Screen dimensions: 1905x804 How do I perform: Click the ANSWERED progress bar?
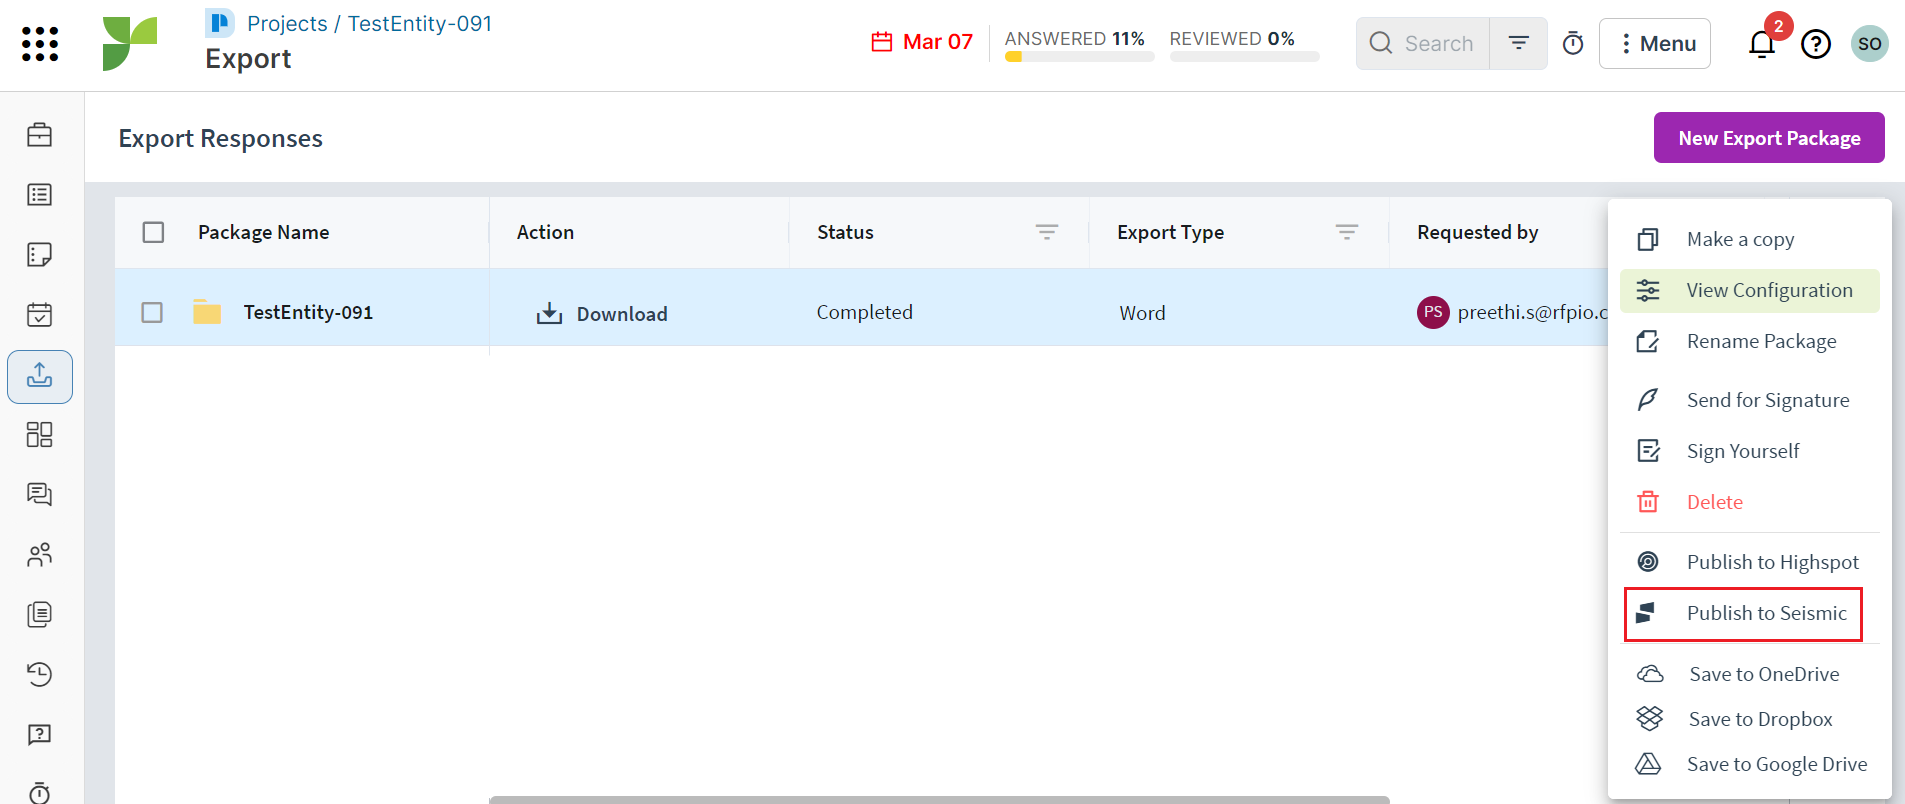pyautogui.click(x=1079, y=57)
